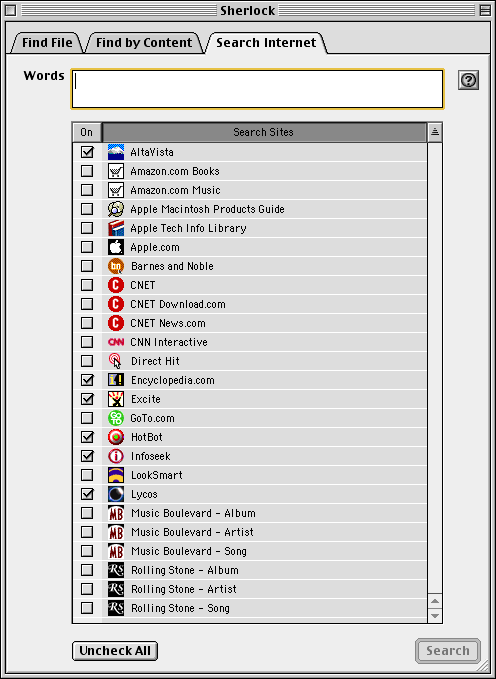Switch to the Find File tab
Screen dimensions: 496x679
tap(47, 43)
